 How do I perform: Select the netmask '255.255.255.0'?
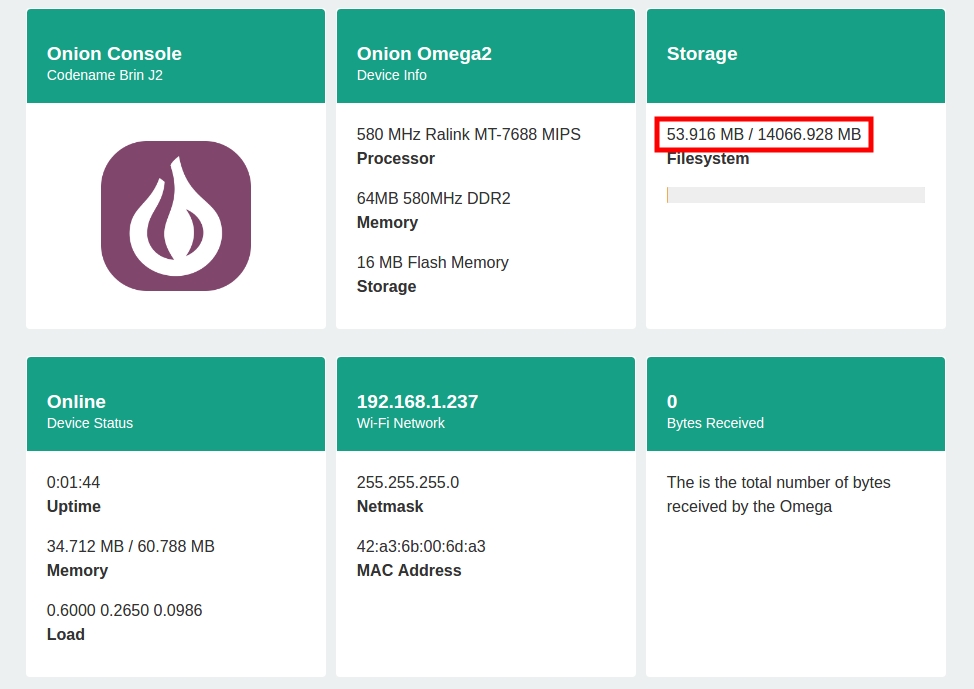click(x=408, y=482)
